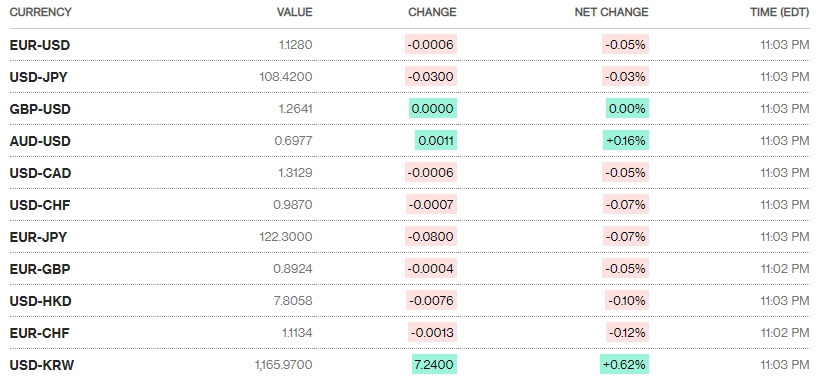The height and width of the screenshot is (378, 820).
Task: Select the EUR-USD value 1.1280
Action: [x=295, y=45]
